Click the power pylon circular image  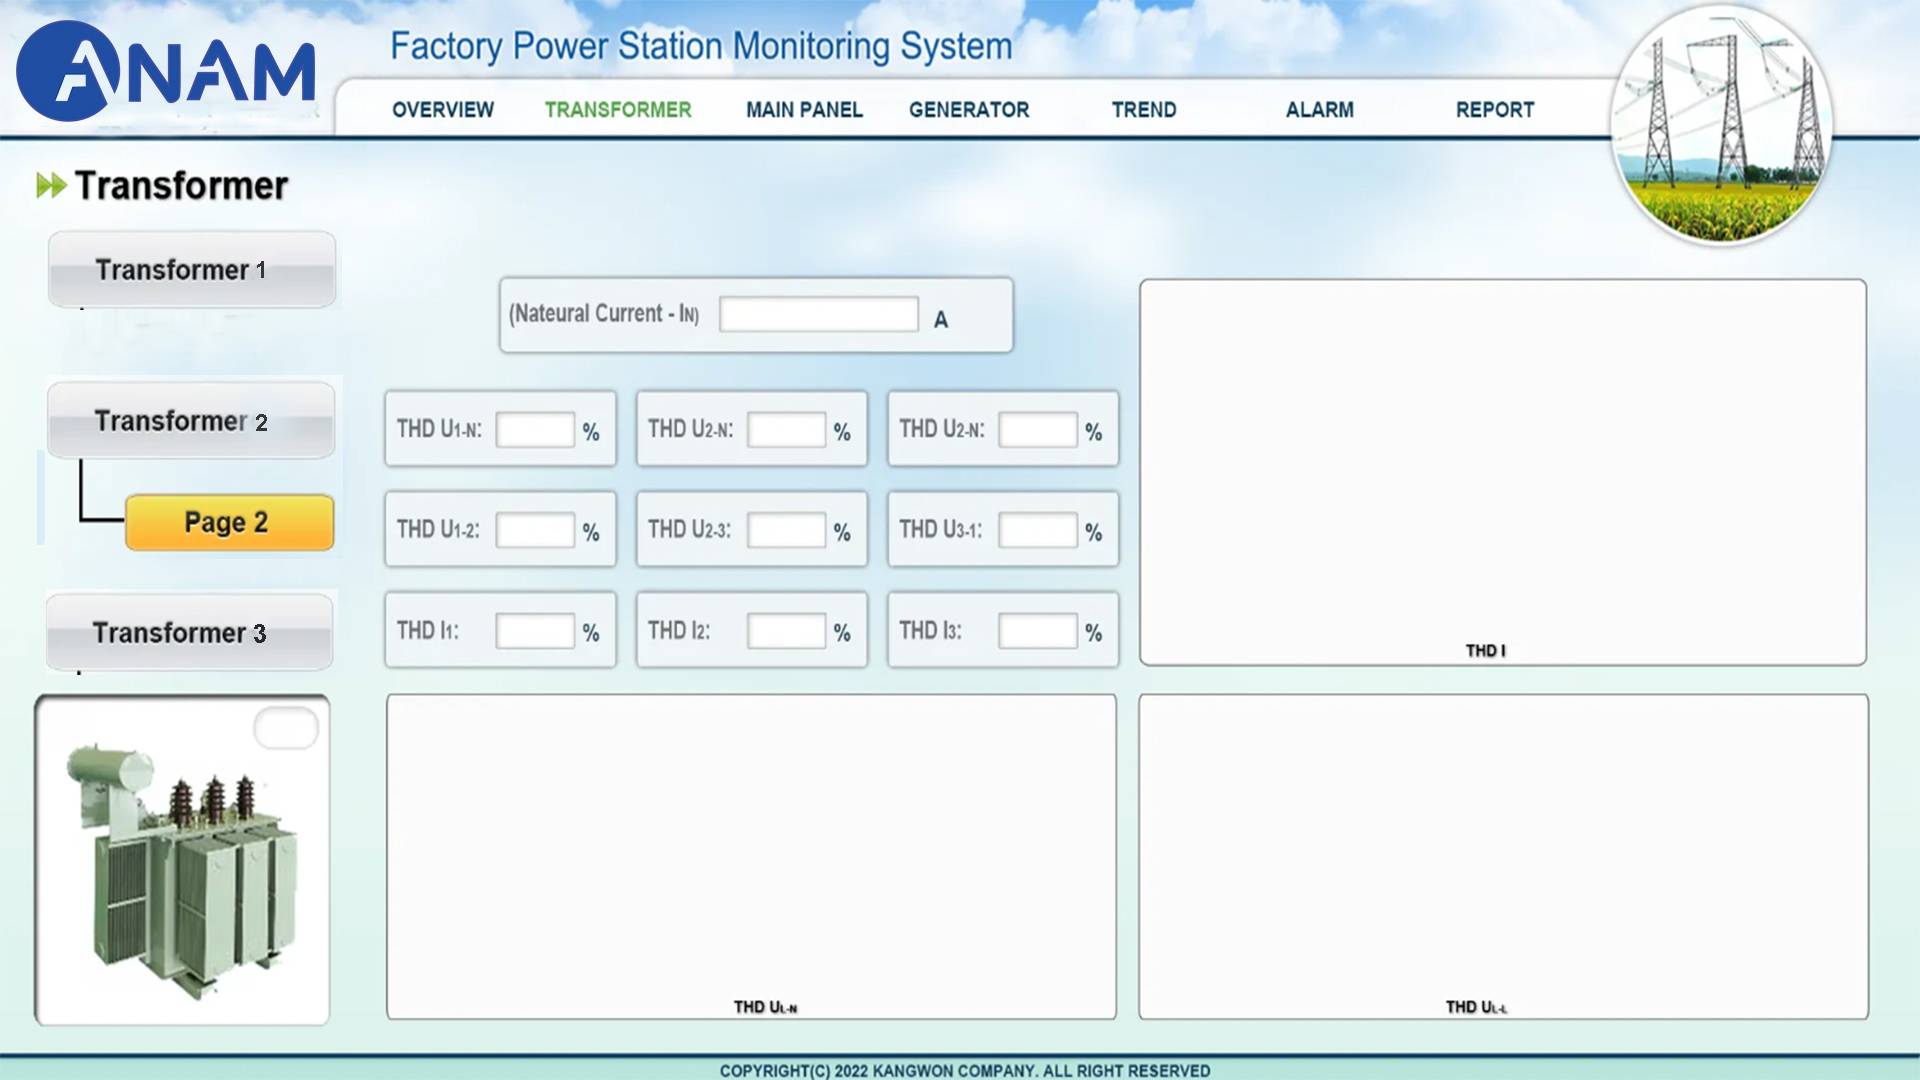pyautogui.click(x=1721, y=125)
